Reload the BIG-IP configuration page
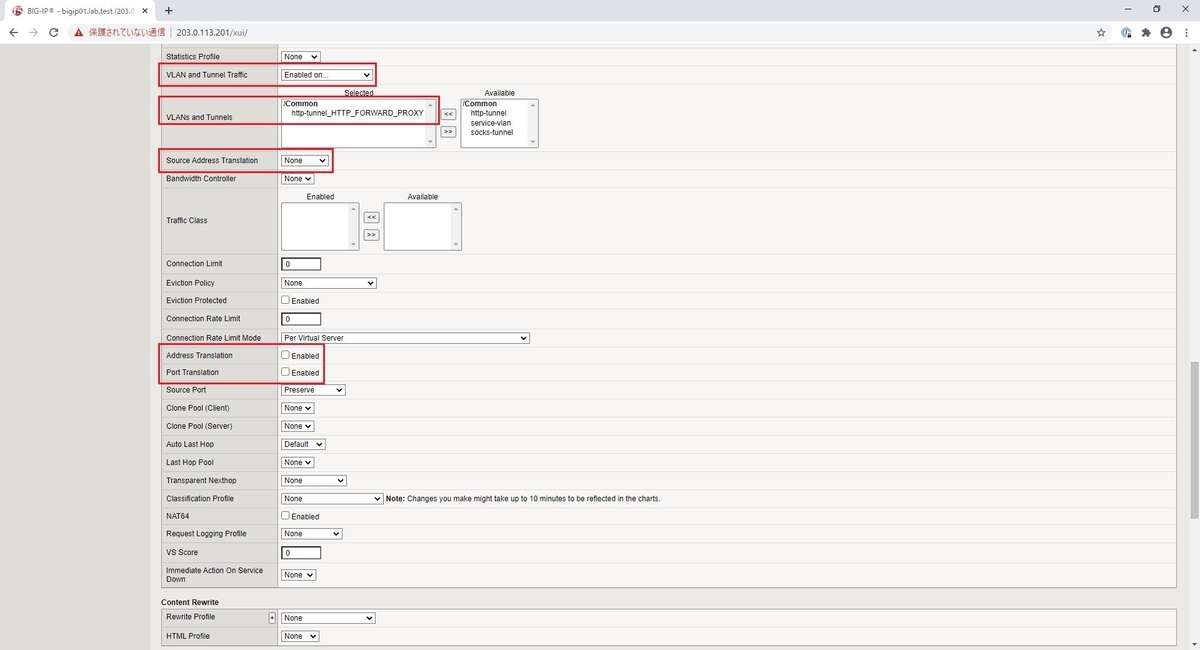Image resolution: width=1200 pixels, height=650 pixels. [53, 32]
